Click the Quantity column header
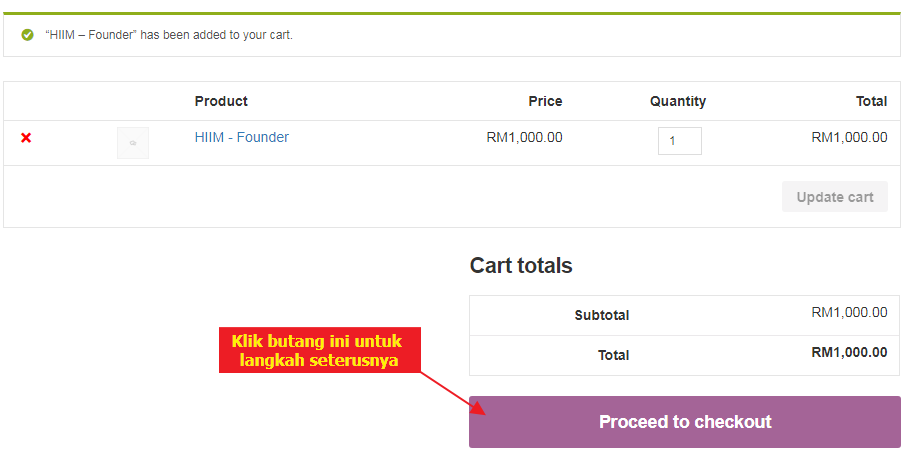 677,101
